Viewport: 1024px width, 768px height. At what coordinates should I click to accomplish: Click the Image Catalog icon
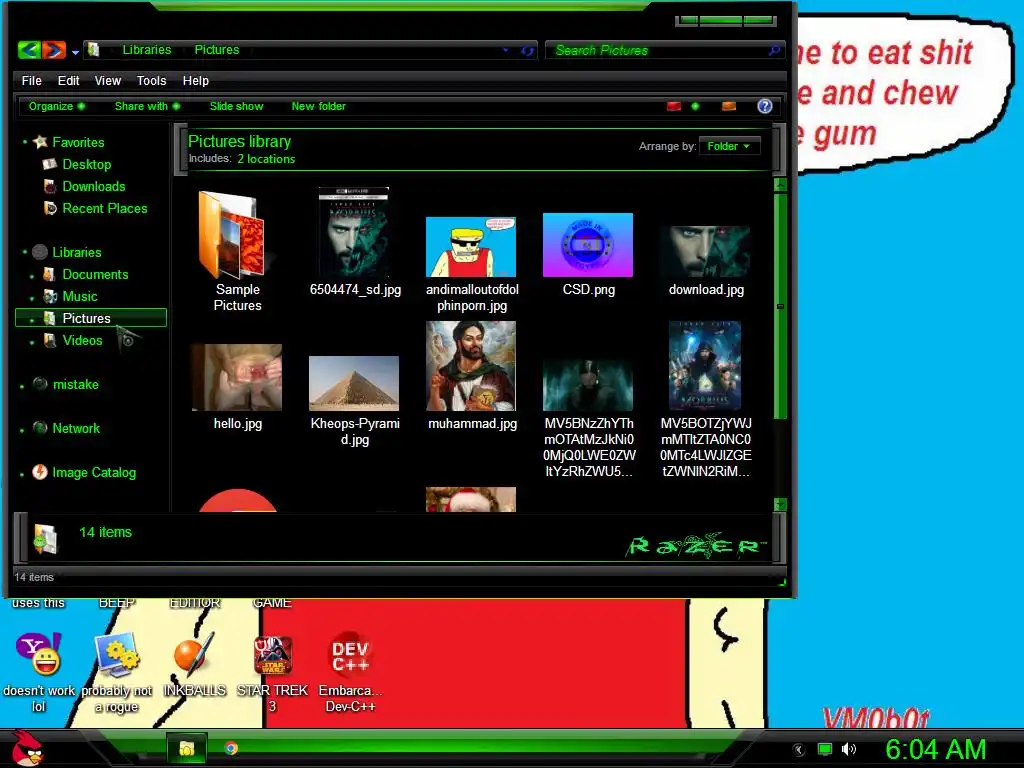point(40,472)
